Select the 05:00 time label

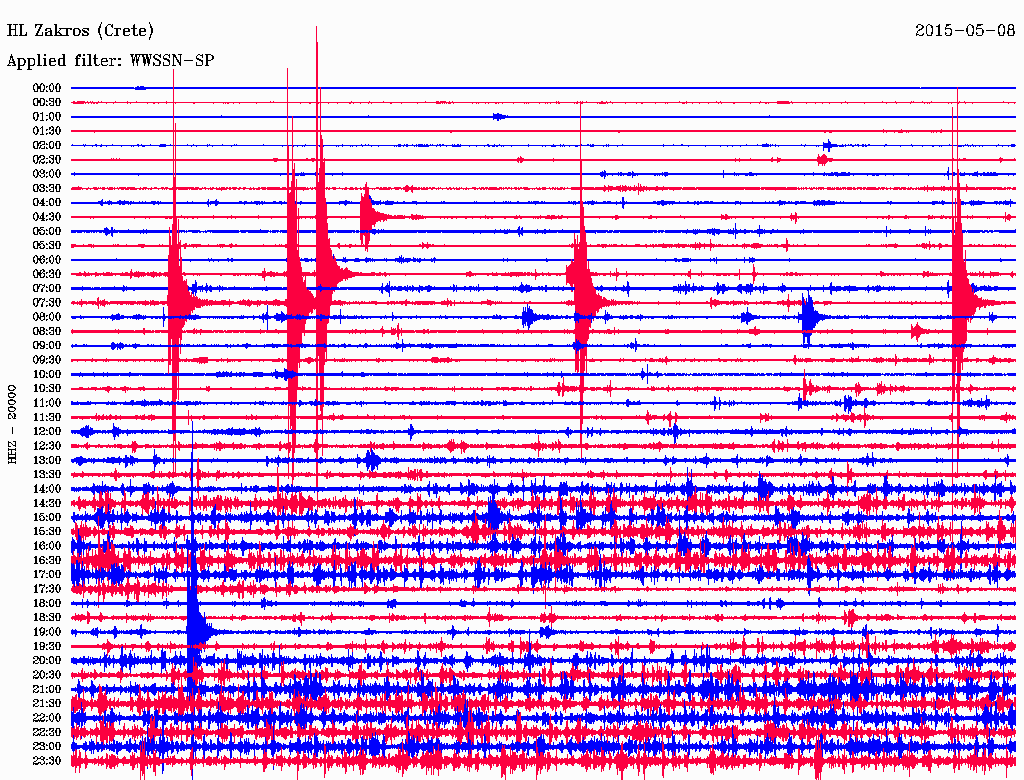coord(47,231)
